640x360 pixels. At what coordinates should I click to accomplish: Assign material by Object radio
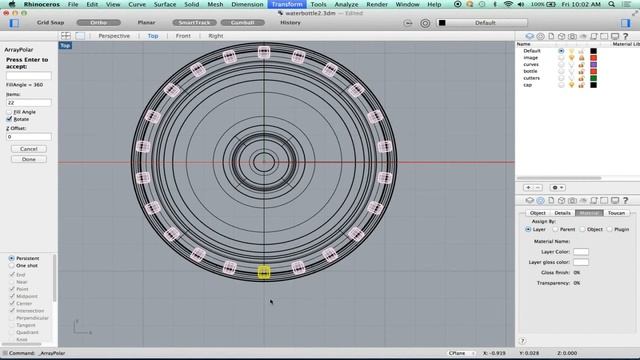coord(582,229)
